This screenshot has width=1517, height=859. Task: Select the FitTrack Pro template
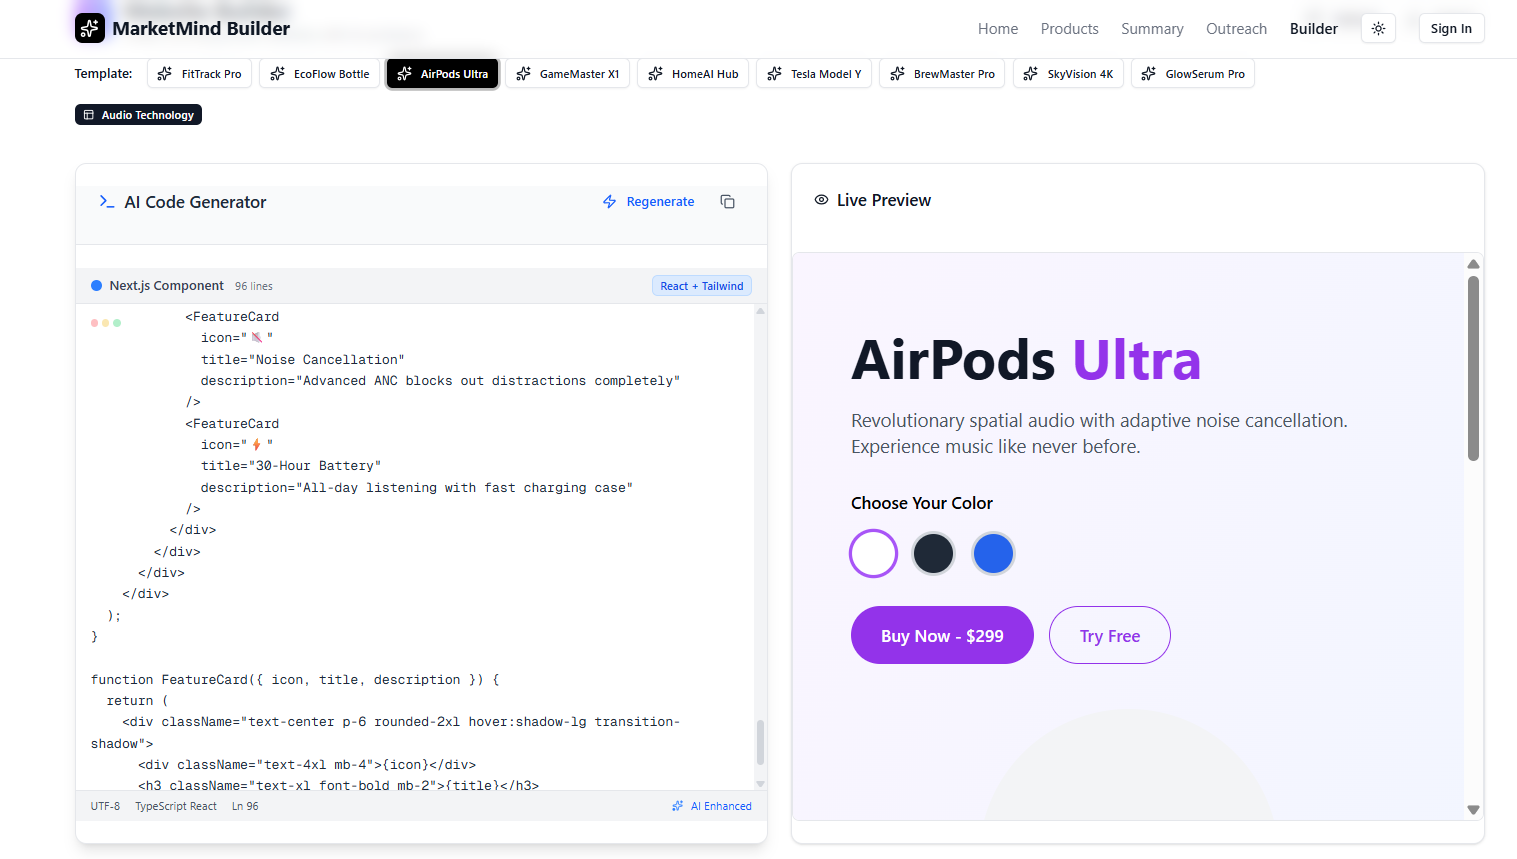coord(200,74)
